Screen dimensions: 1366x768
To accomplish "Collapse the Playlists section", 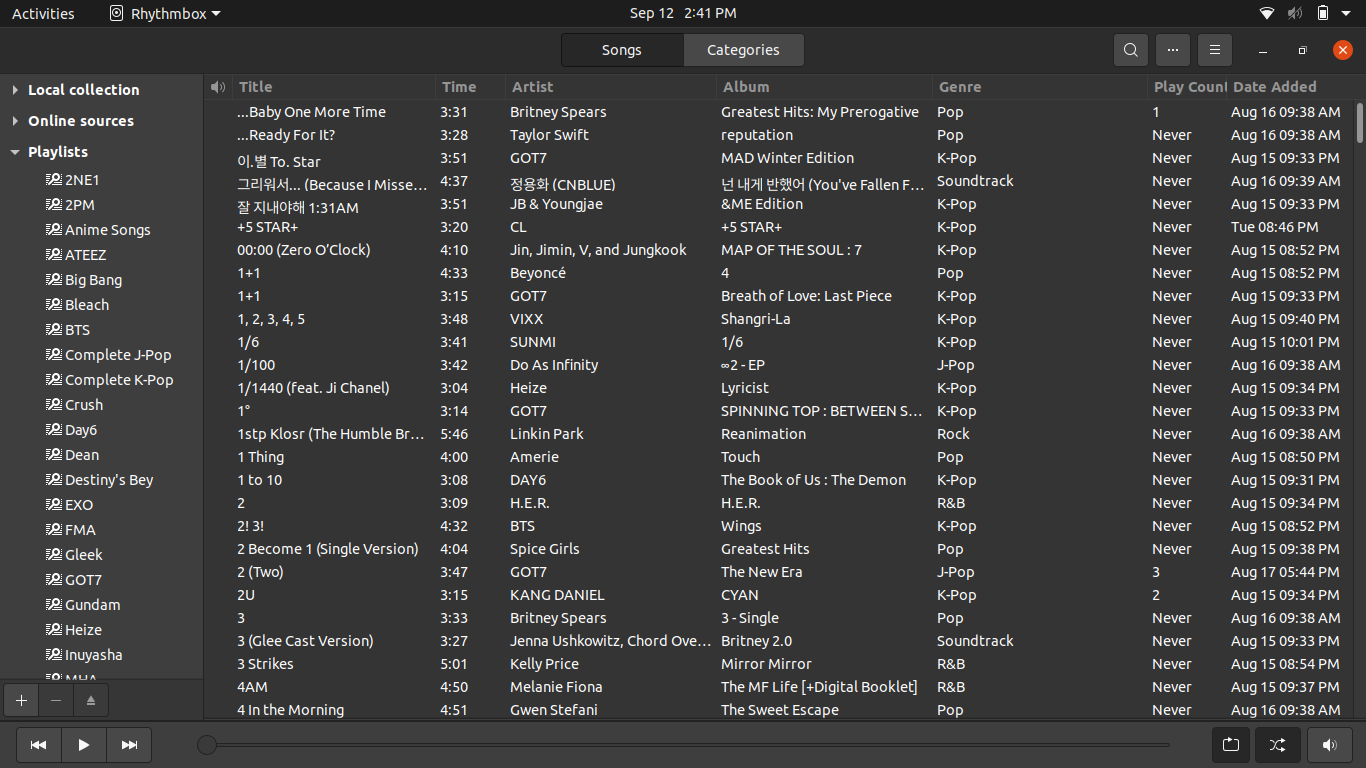I will click(15, 152).
